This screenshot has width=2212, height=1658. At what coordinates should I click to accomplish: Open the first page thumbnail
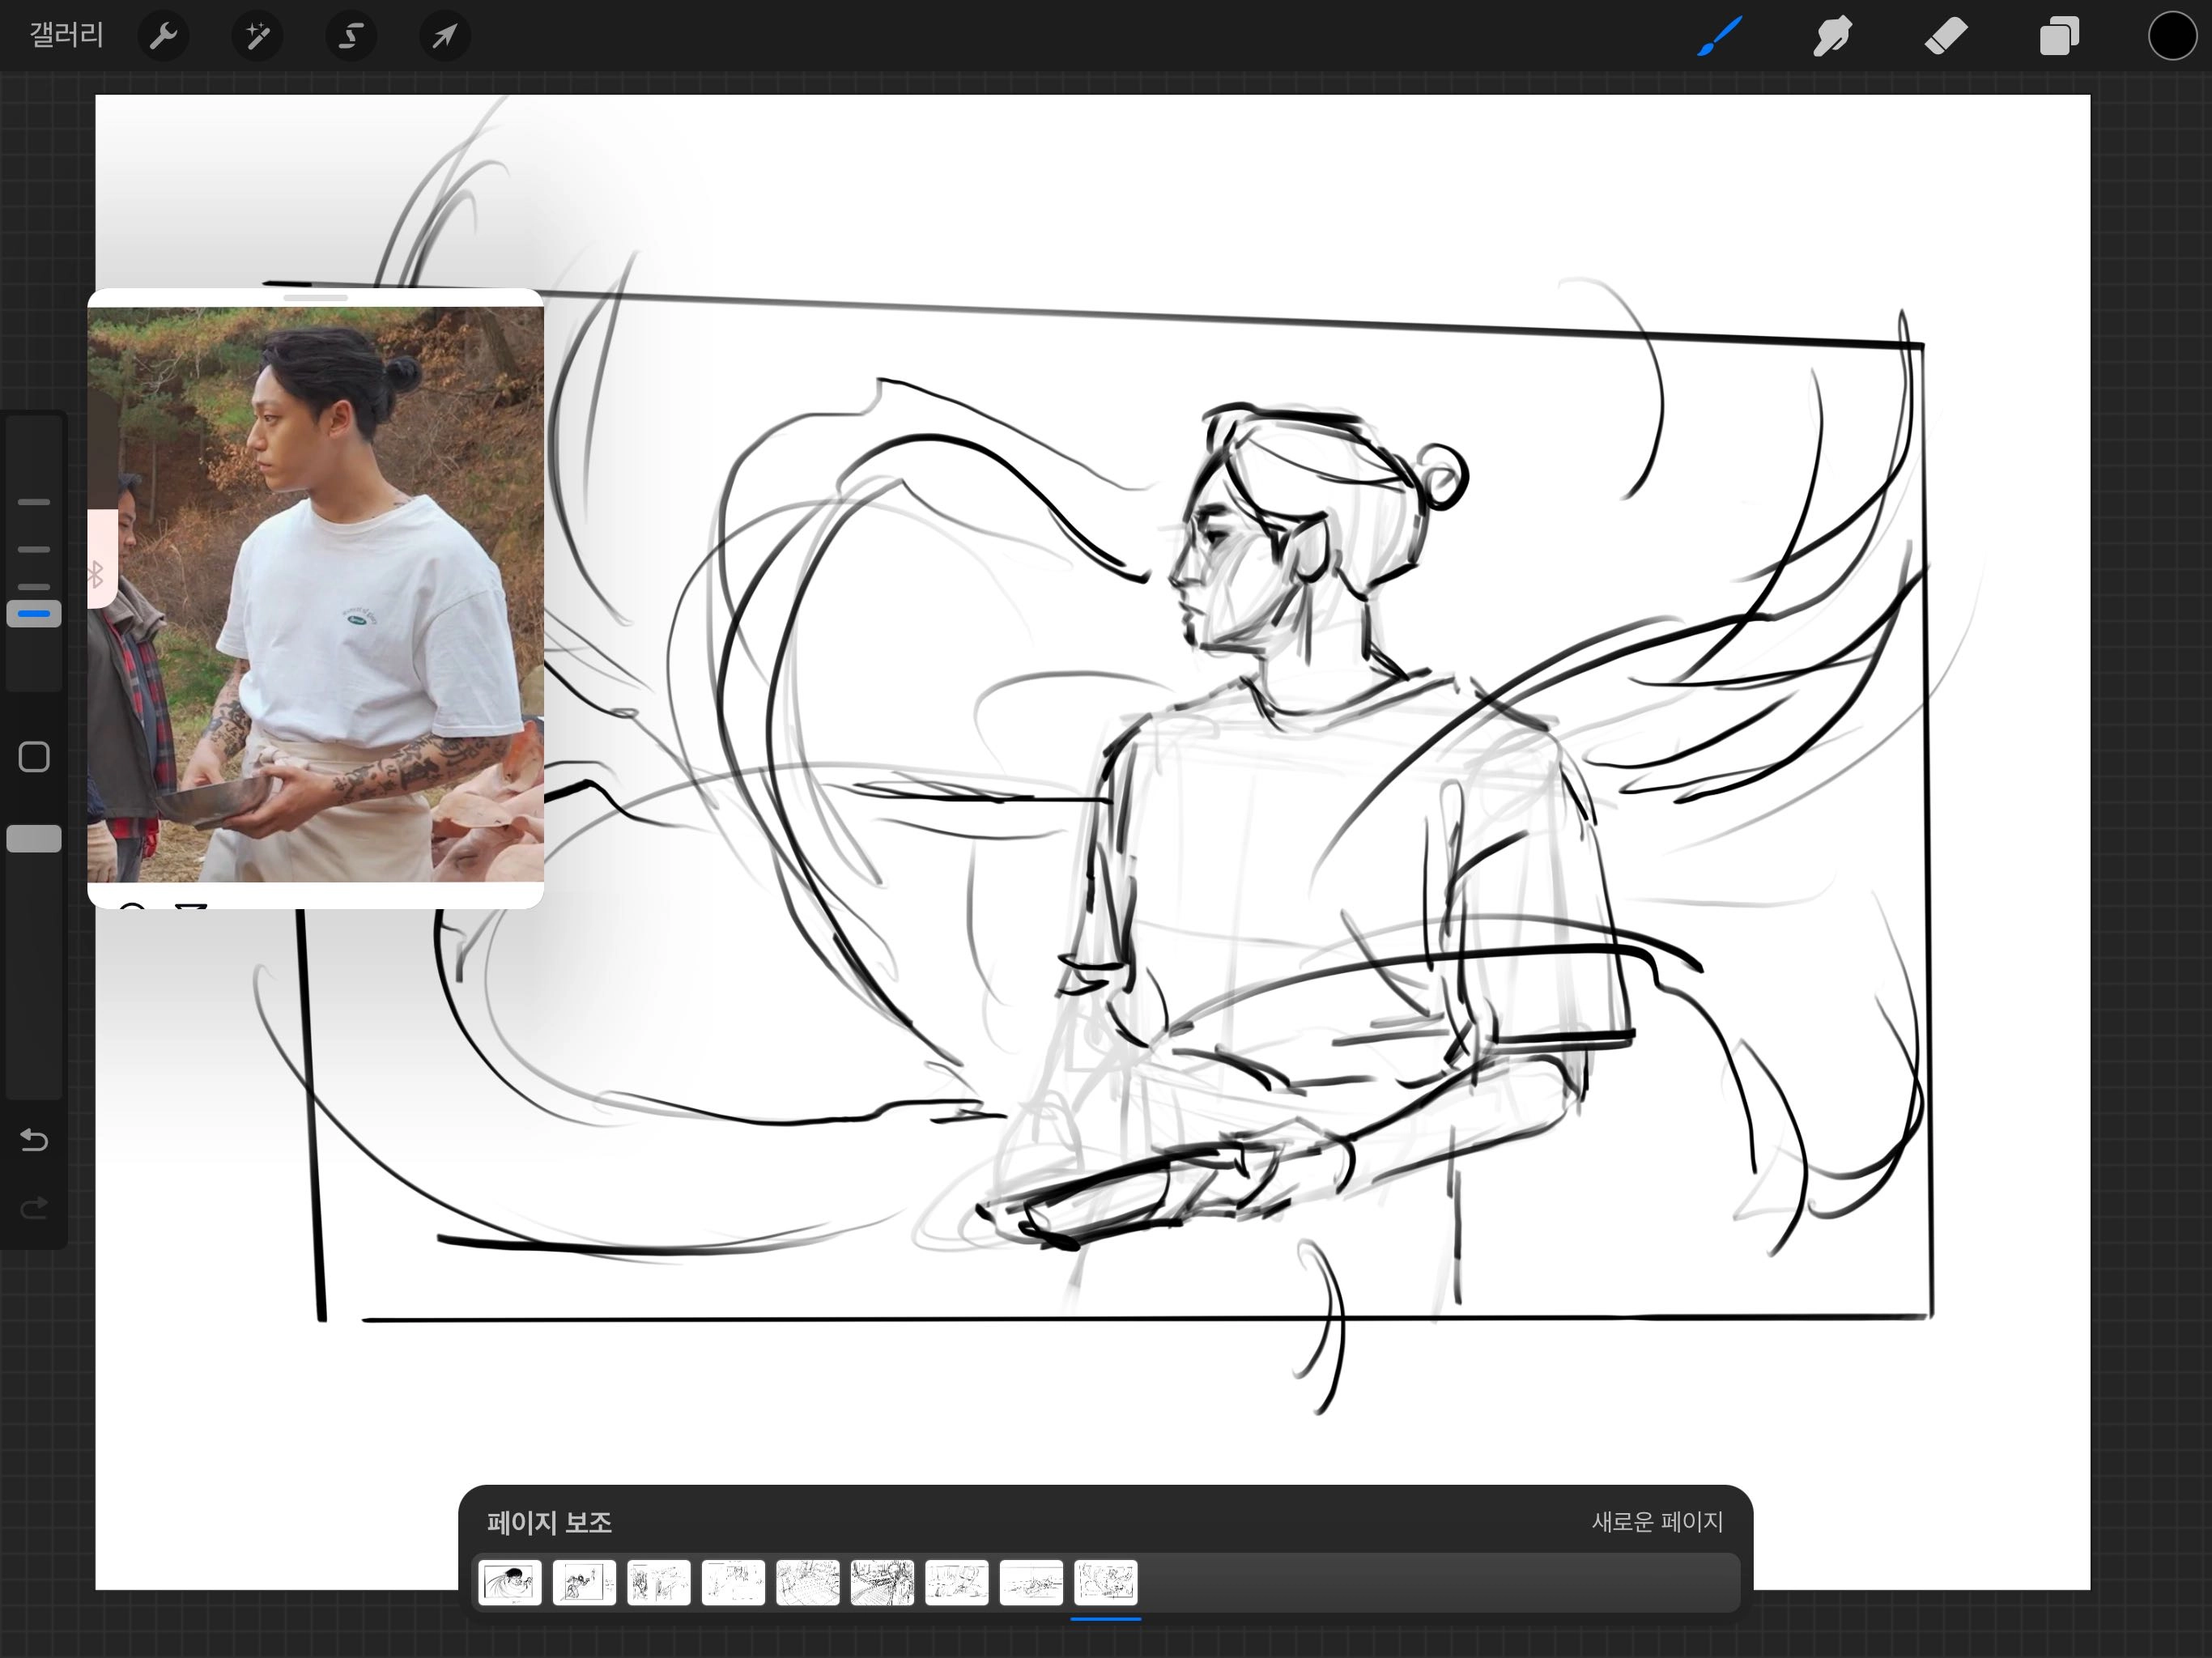coord(510,1583)
